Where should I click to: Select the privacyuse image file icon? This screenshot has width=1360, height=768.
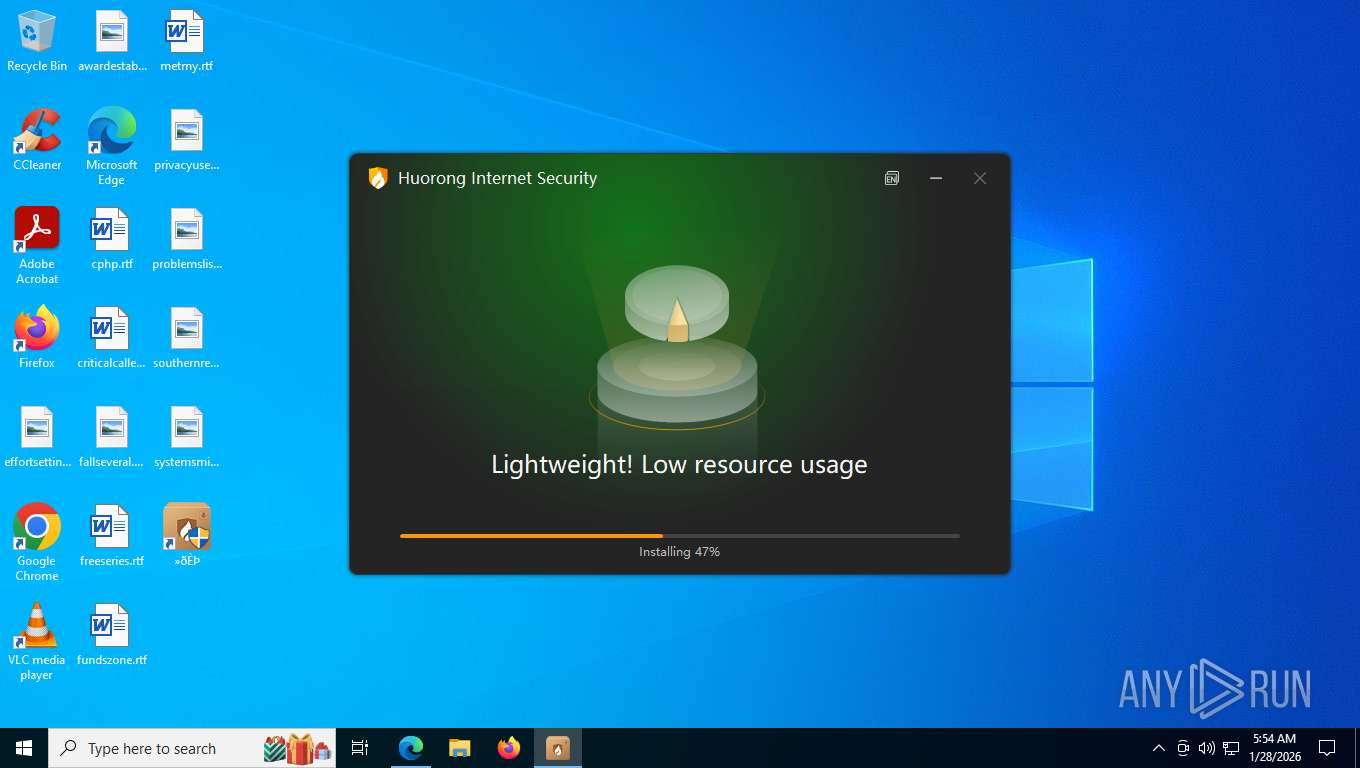187,140
